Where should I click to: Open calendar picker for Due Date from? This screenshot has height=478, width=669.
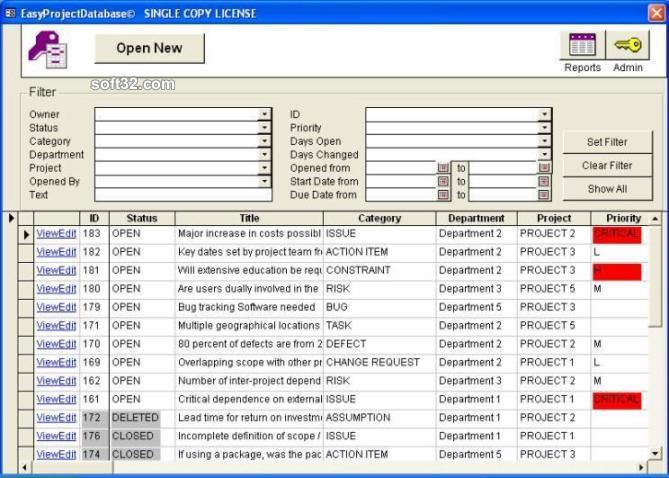pos(443,195)
